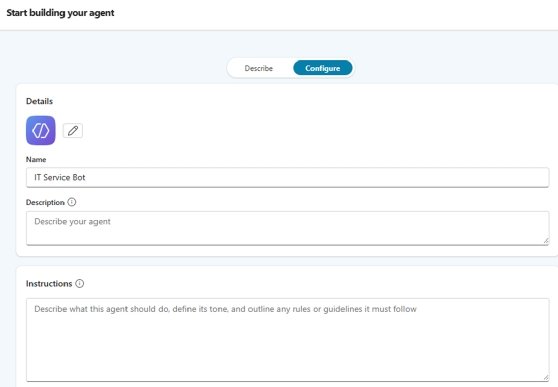Click the Start building your agent heading
The image size is (558, 387).
pos(60,13)
